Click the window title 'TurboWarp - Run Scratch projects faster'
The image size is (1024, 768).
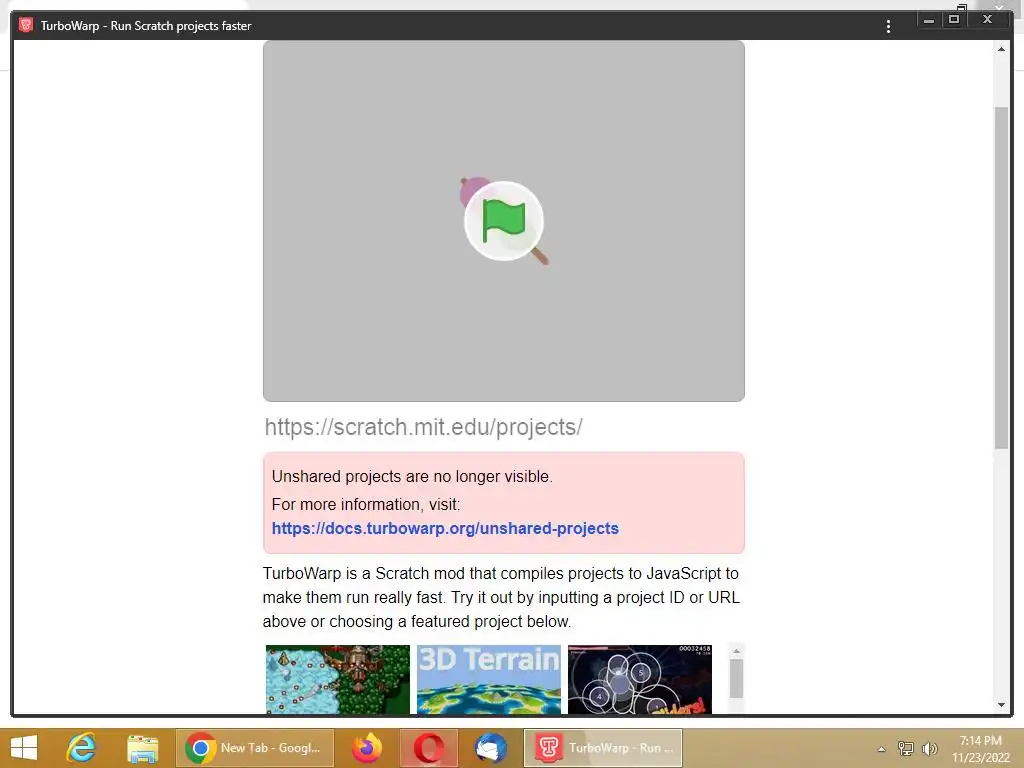[146, 26]
